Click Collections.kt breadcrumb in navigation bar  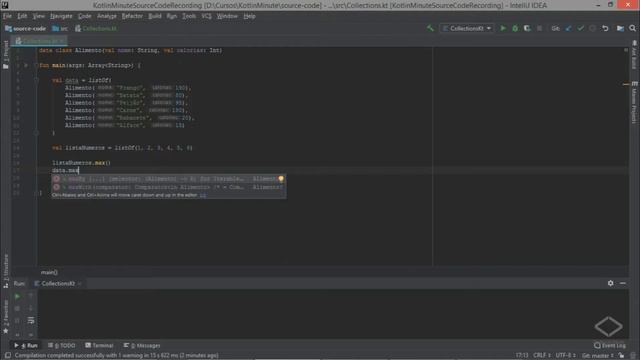(x=96, y=29)
